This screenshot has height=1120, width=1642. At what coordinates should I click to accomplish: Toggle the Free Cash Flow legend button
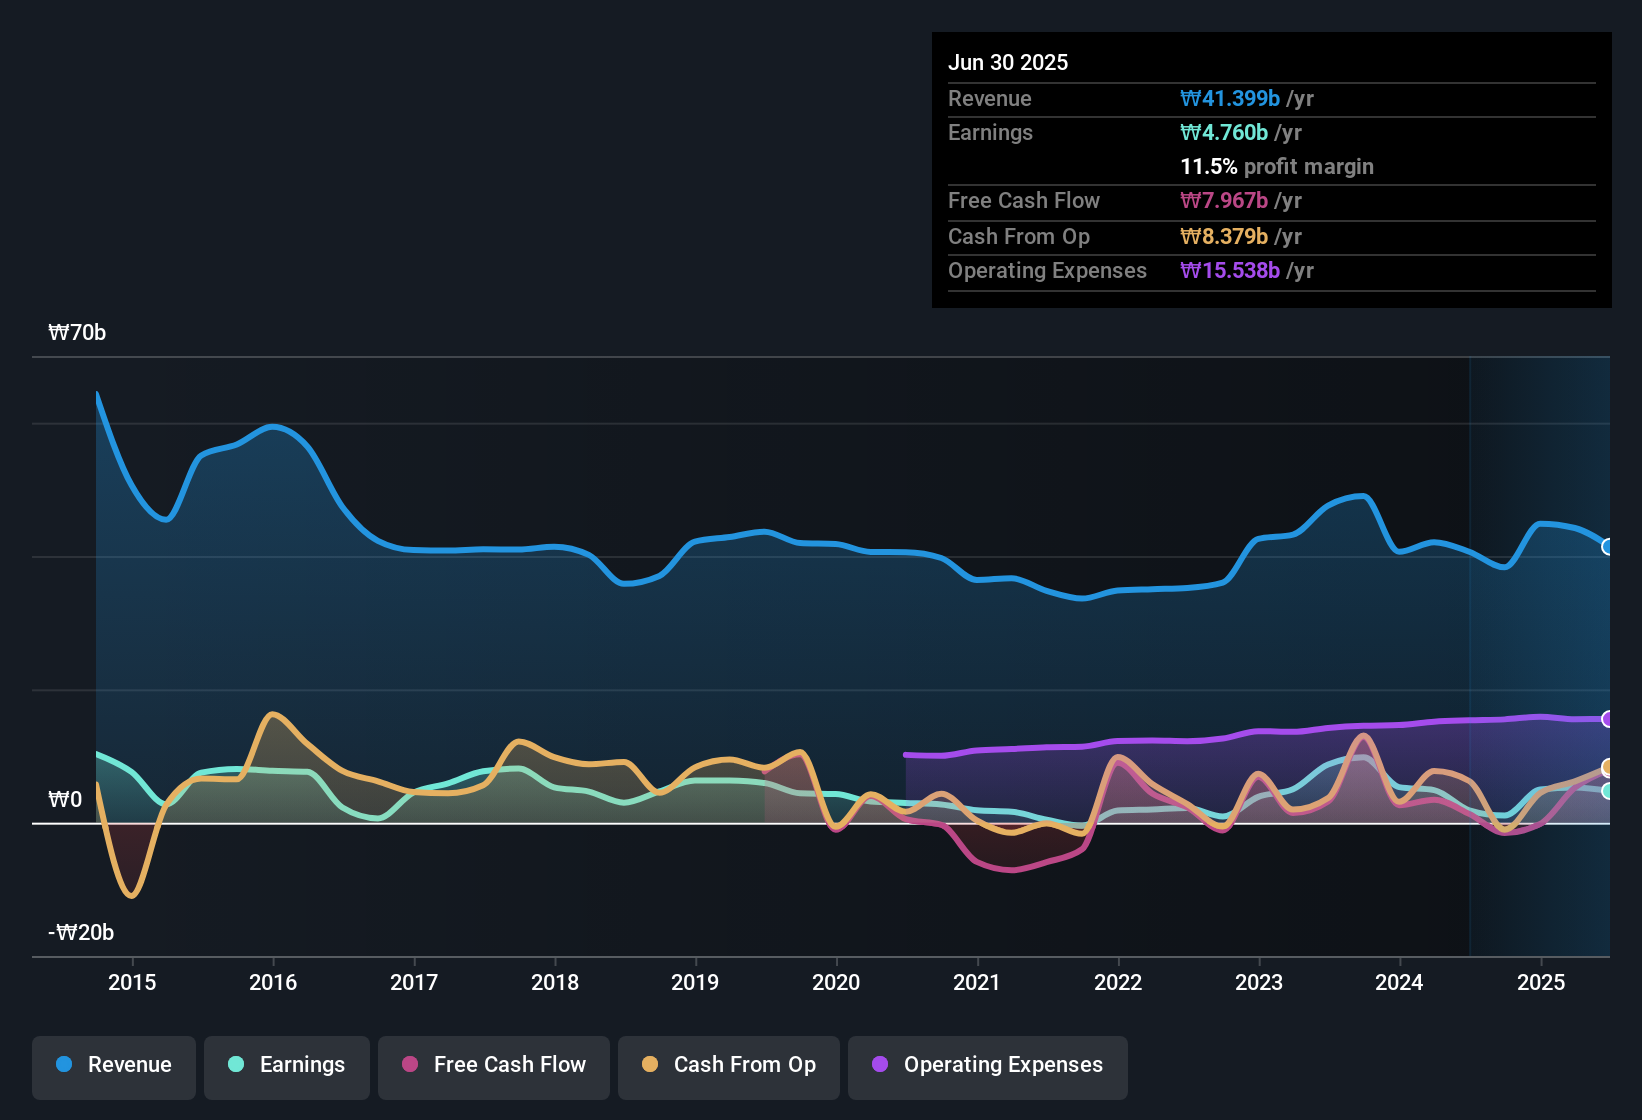point(494,1065)
